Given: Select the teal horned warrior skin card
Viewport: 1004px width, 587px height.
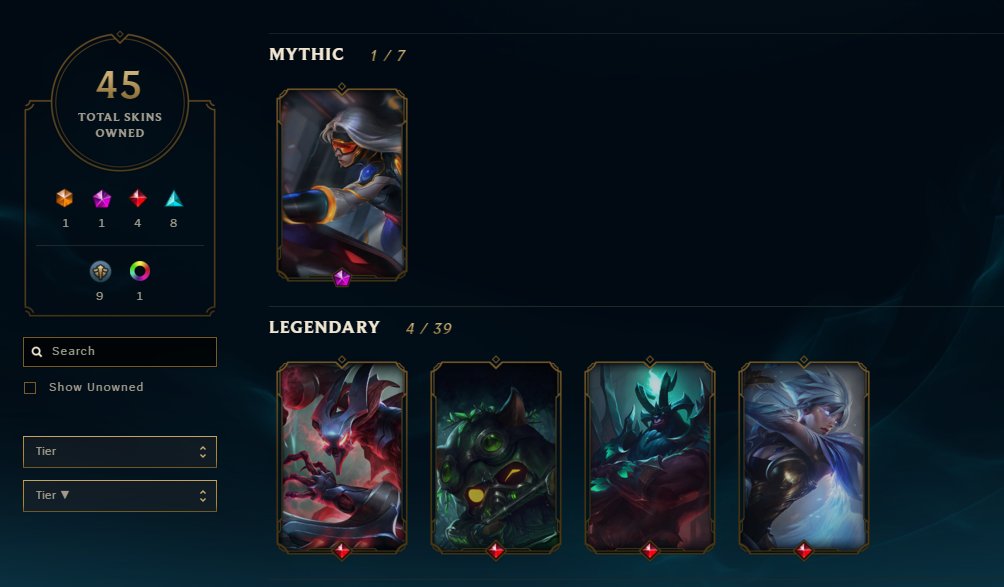Looking at the screenshot, I should coord(650,457).
